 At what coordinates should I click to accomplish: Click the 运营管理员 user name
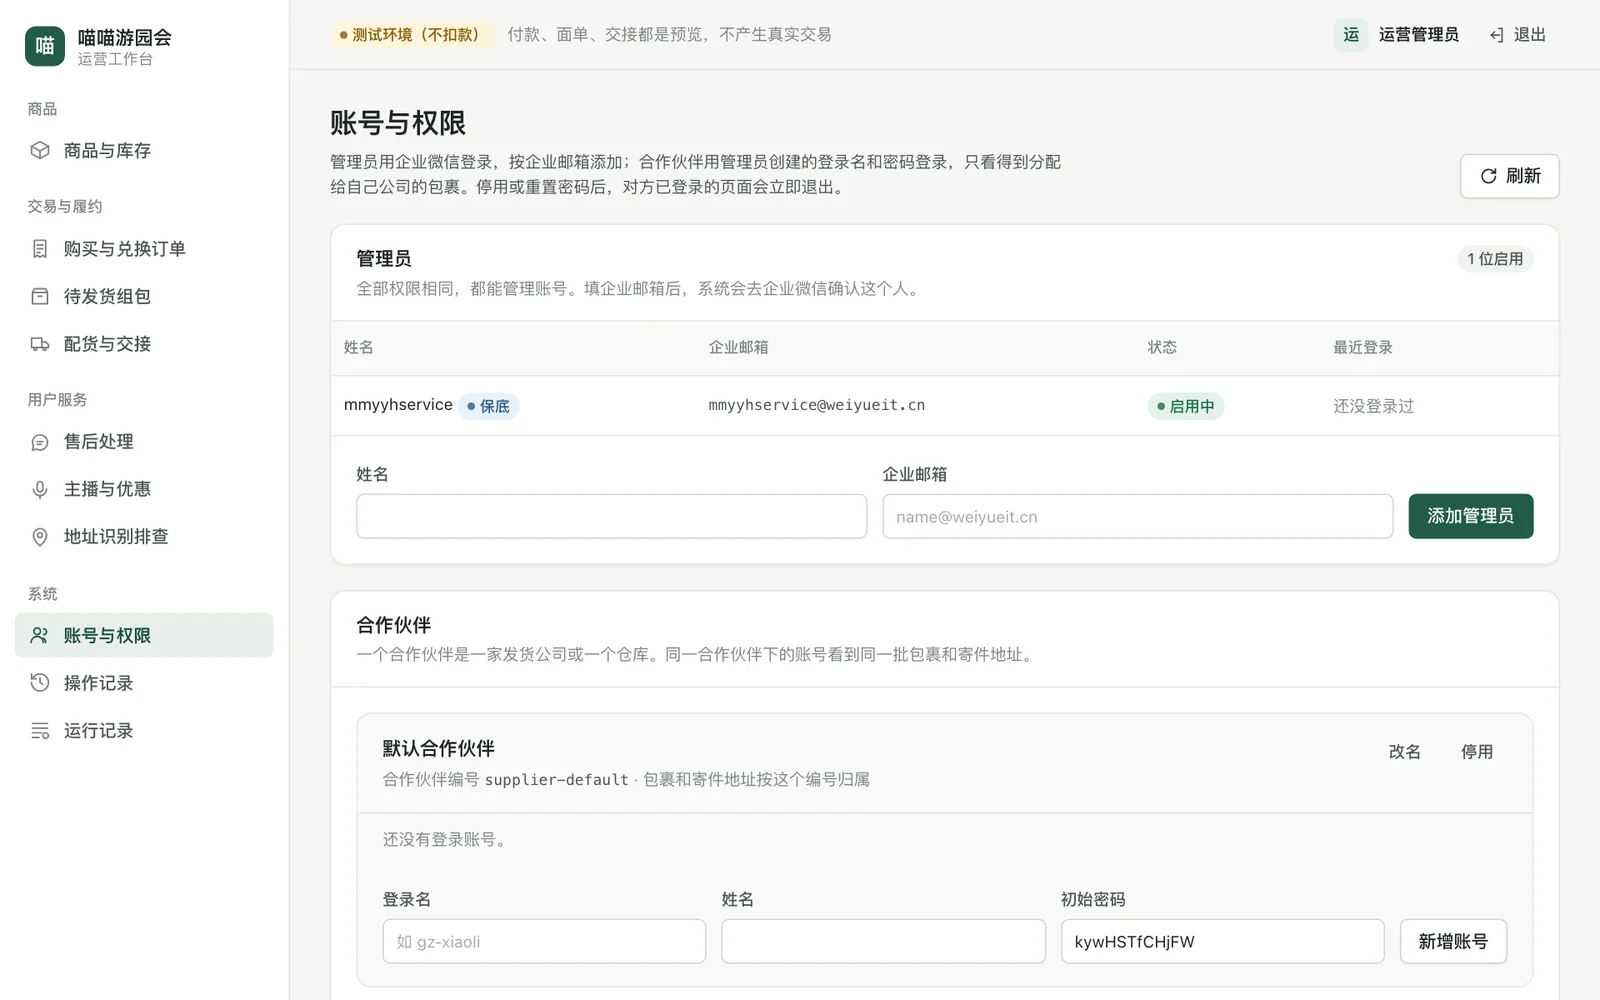[x=1418, y=35]
